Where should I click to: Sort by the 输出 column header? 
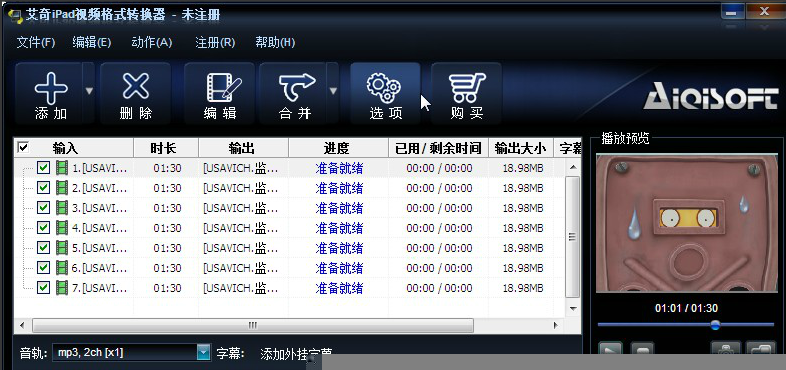coord(243,148)
